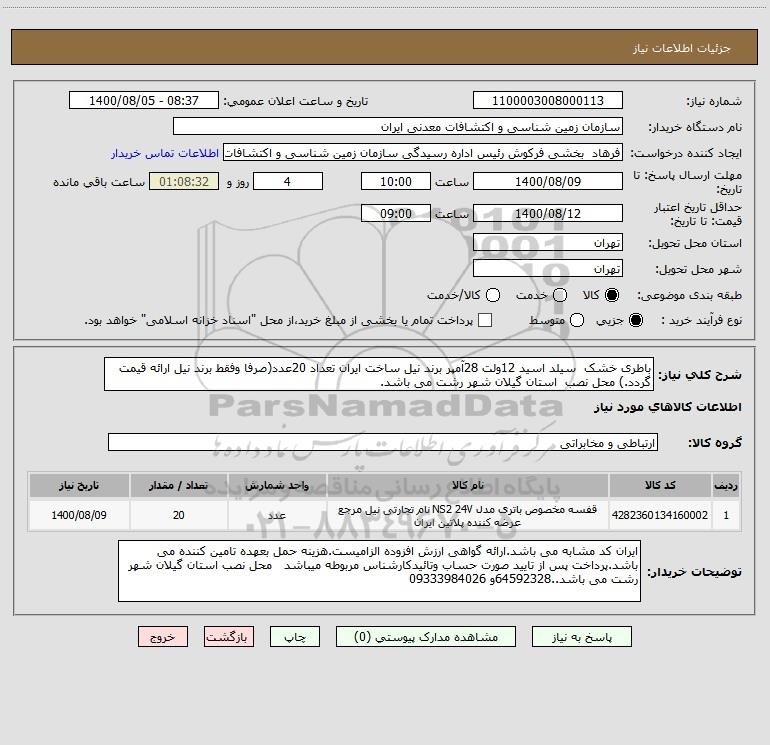Click response deadline date 1400/08/09 field
This screenshot has width=770, height=745.
click(x=548, y=181)
